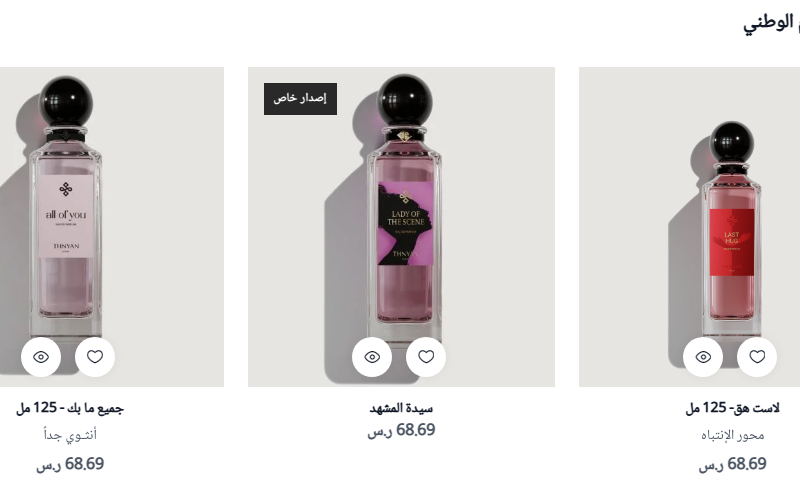Screen dimensions: 800x480
Task: Add All of You perfume to wishlist
Action: pos(95,357)
